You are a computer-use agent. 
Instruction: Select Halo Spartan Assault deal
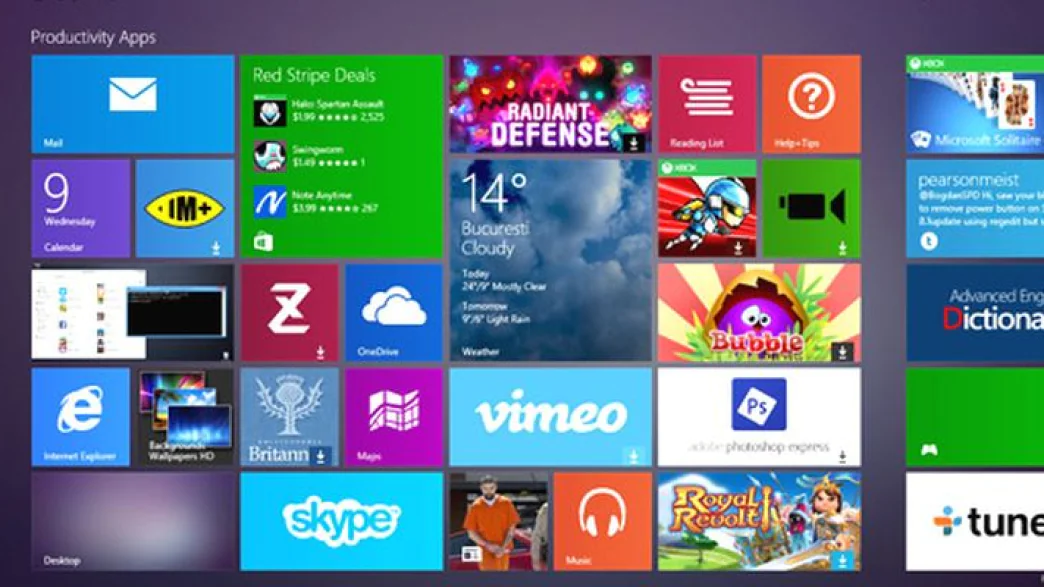click(x=319, y=110)
